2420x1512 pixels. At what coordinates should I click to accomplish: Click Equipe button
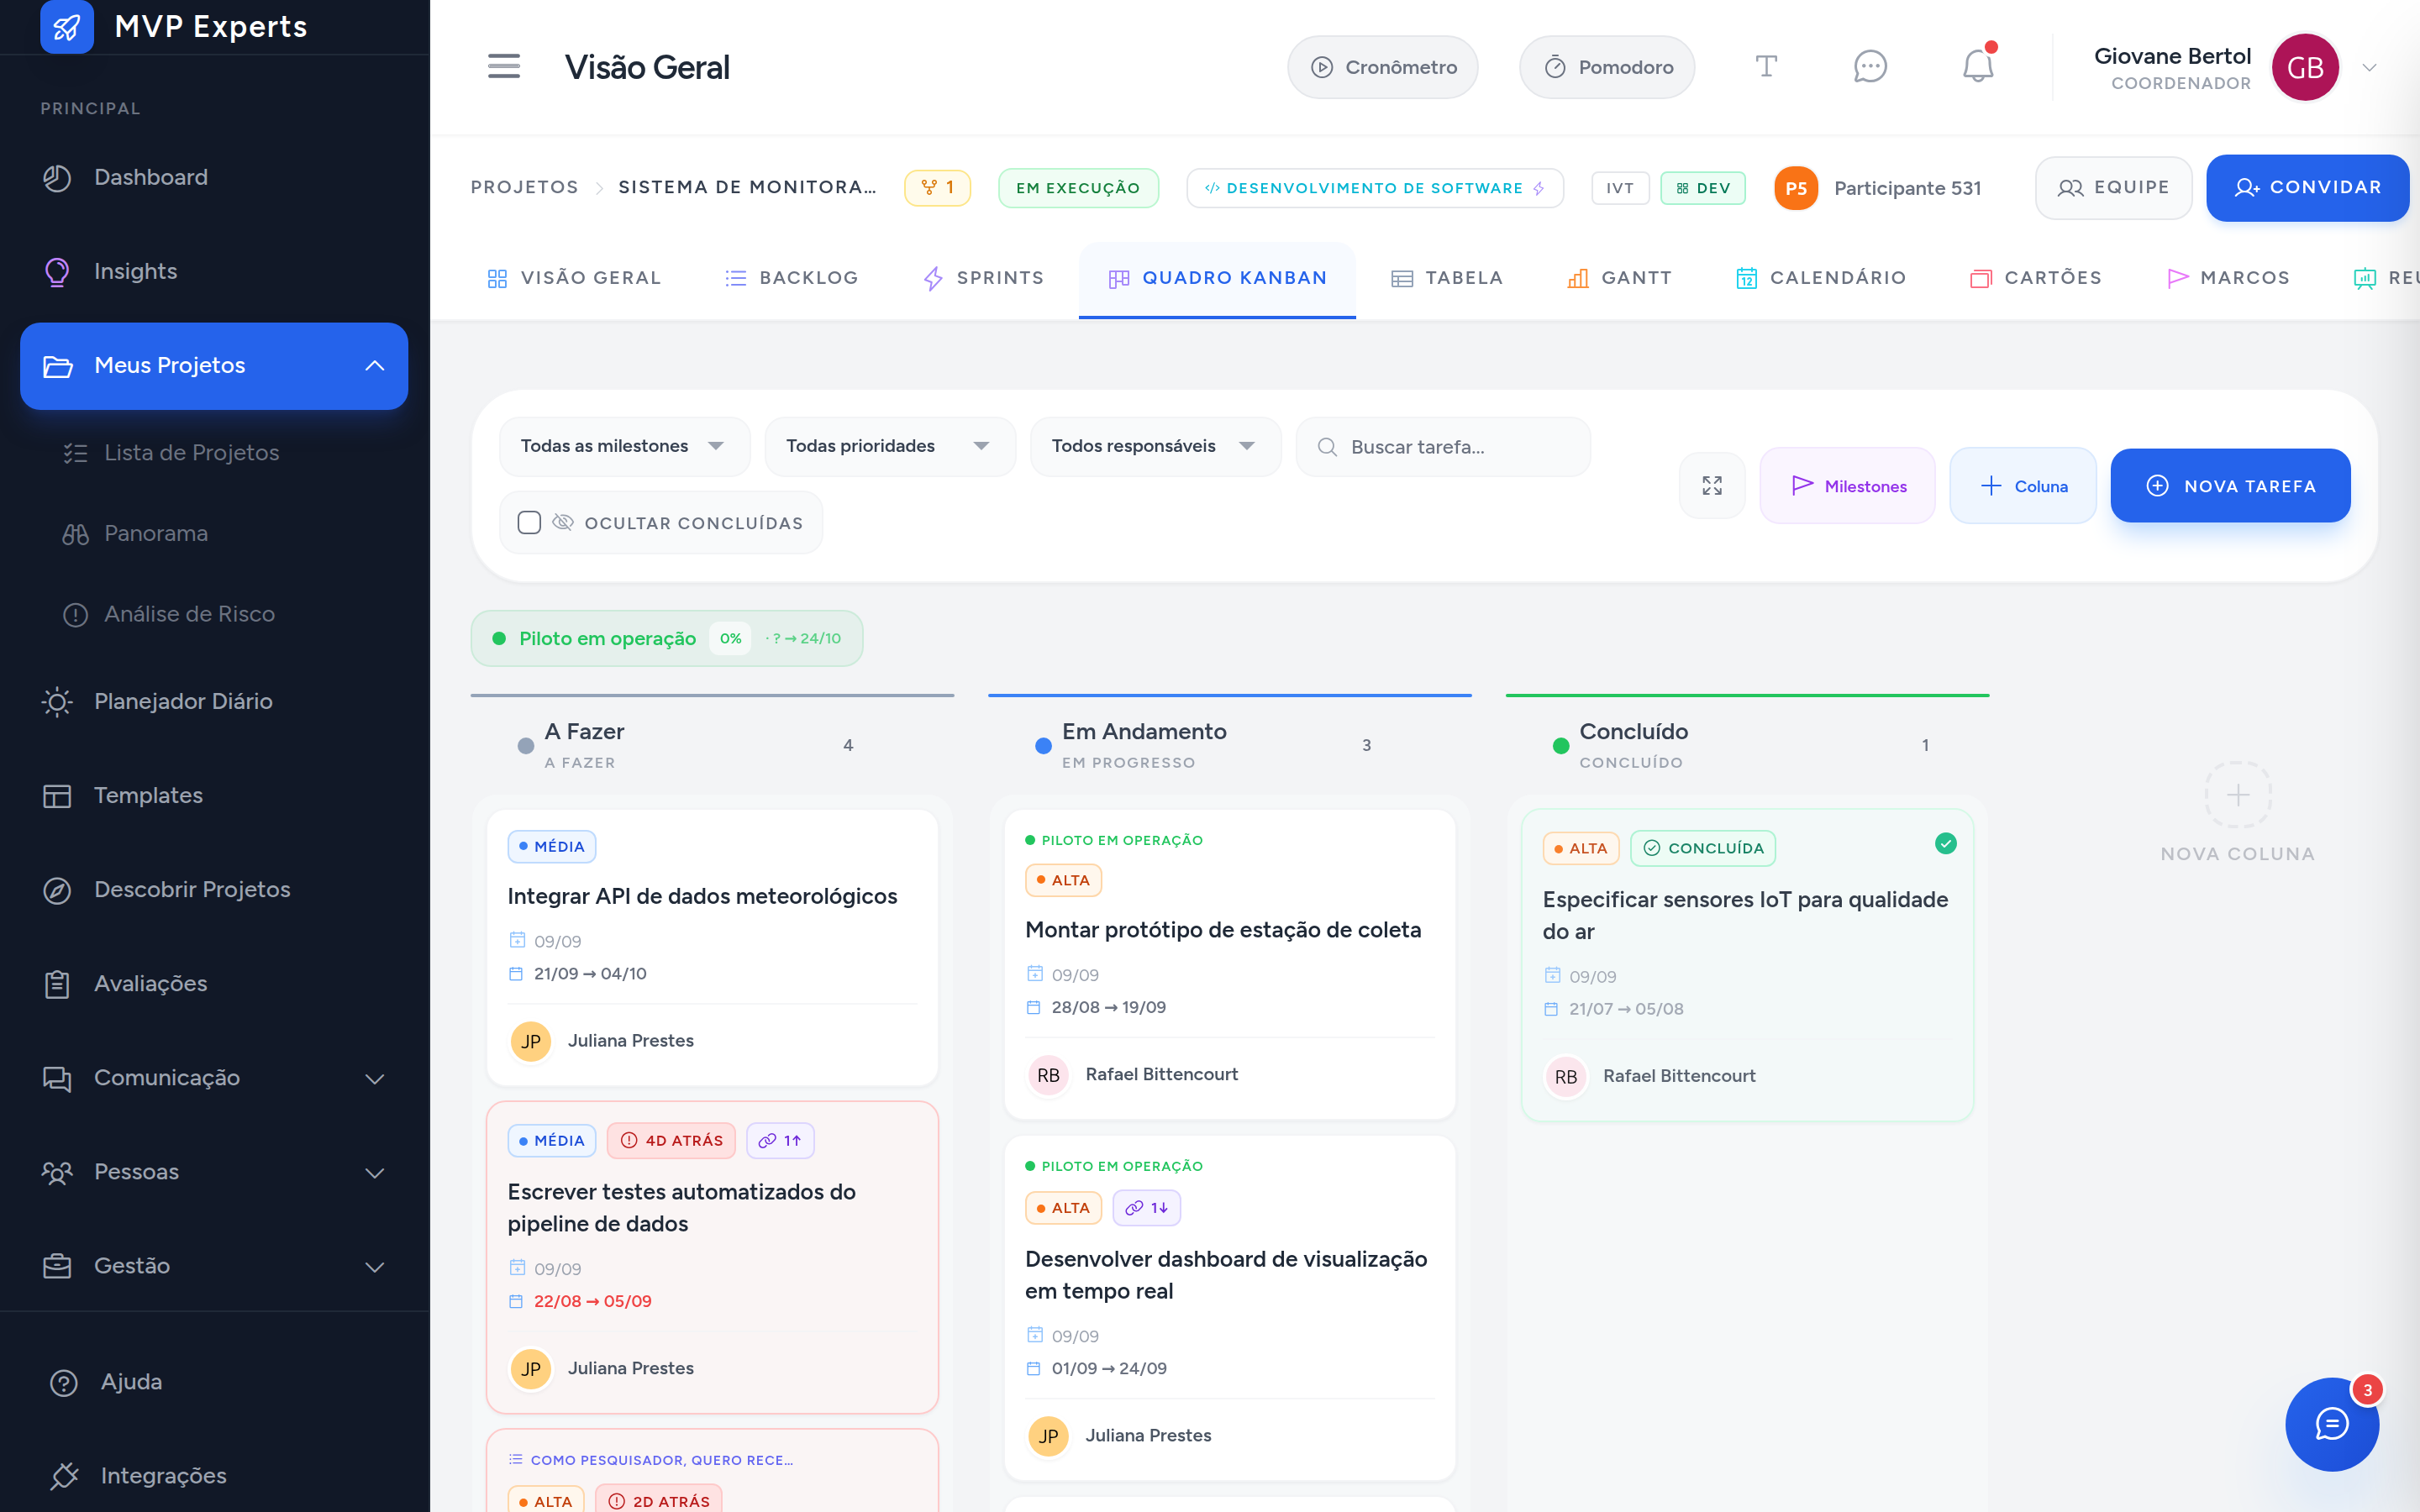tap(2113, 188)
